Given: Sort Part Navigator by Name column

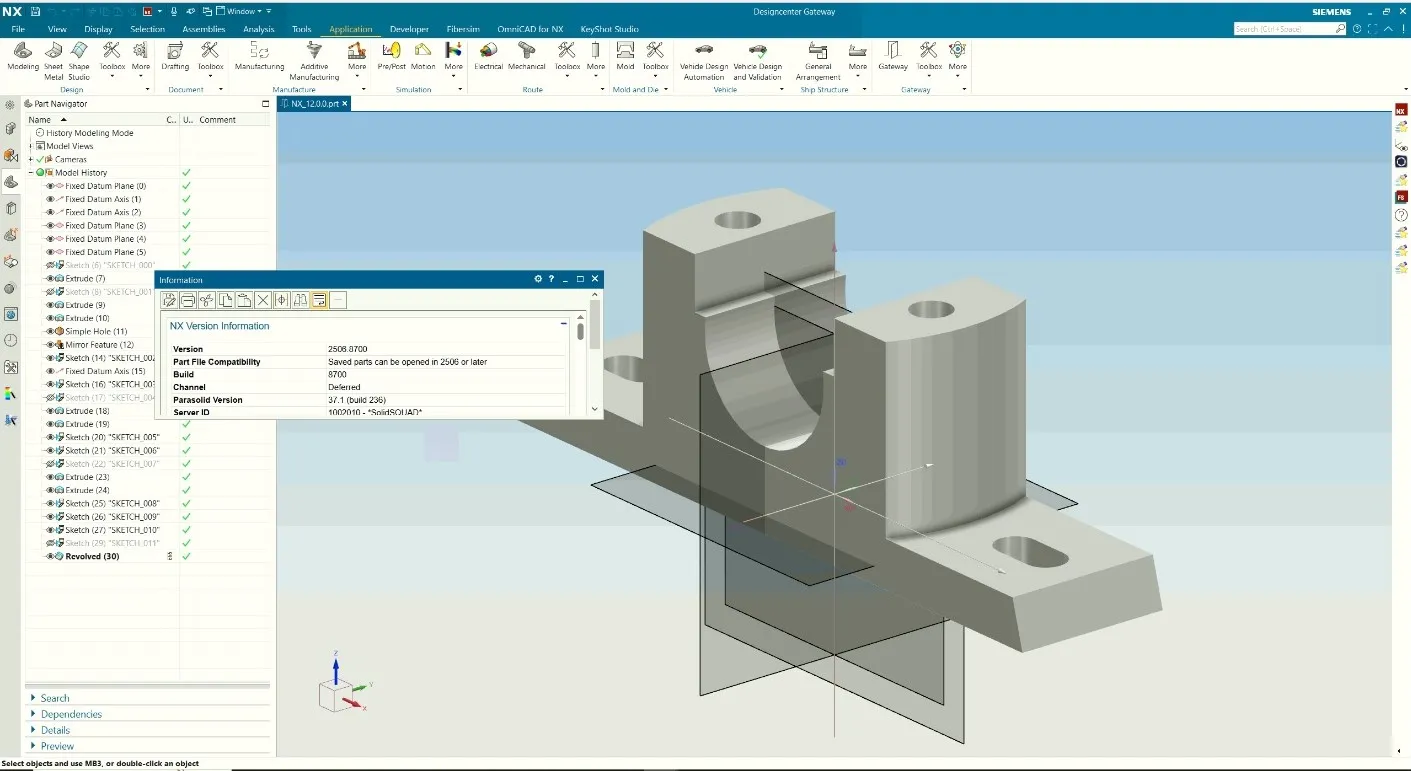Looking at the screenshot, I should tap(40, 119).
